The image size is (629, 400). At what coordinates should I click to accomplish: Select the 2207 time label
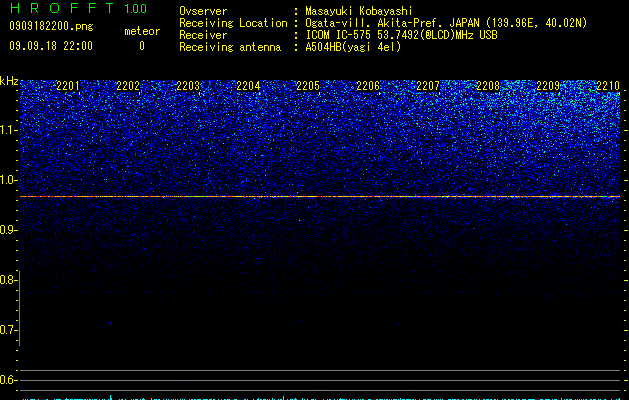coord(428,85)
